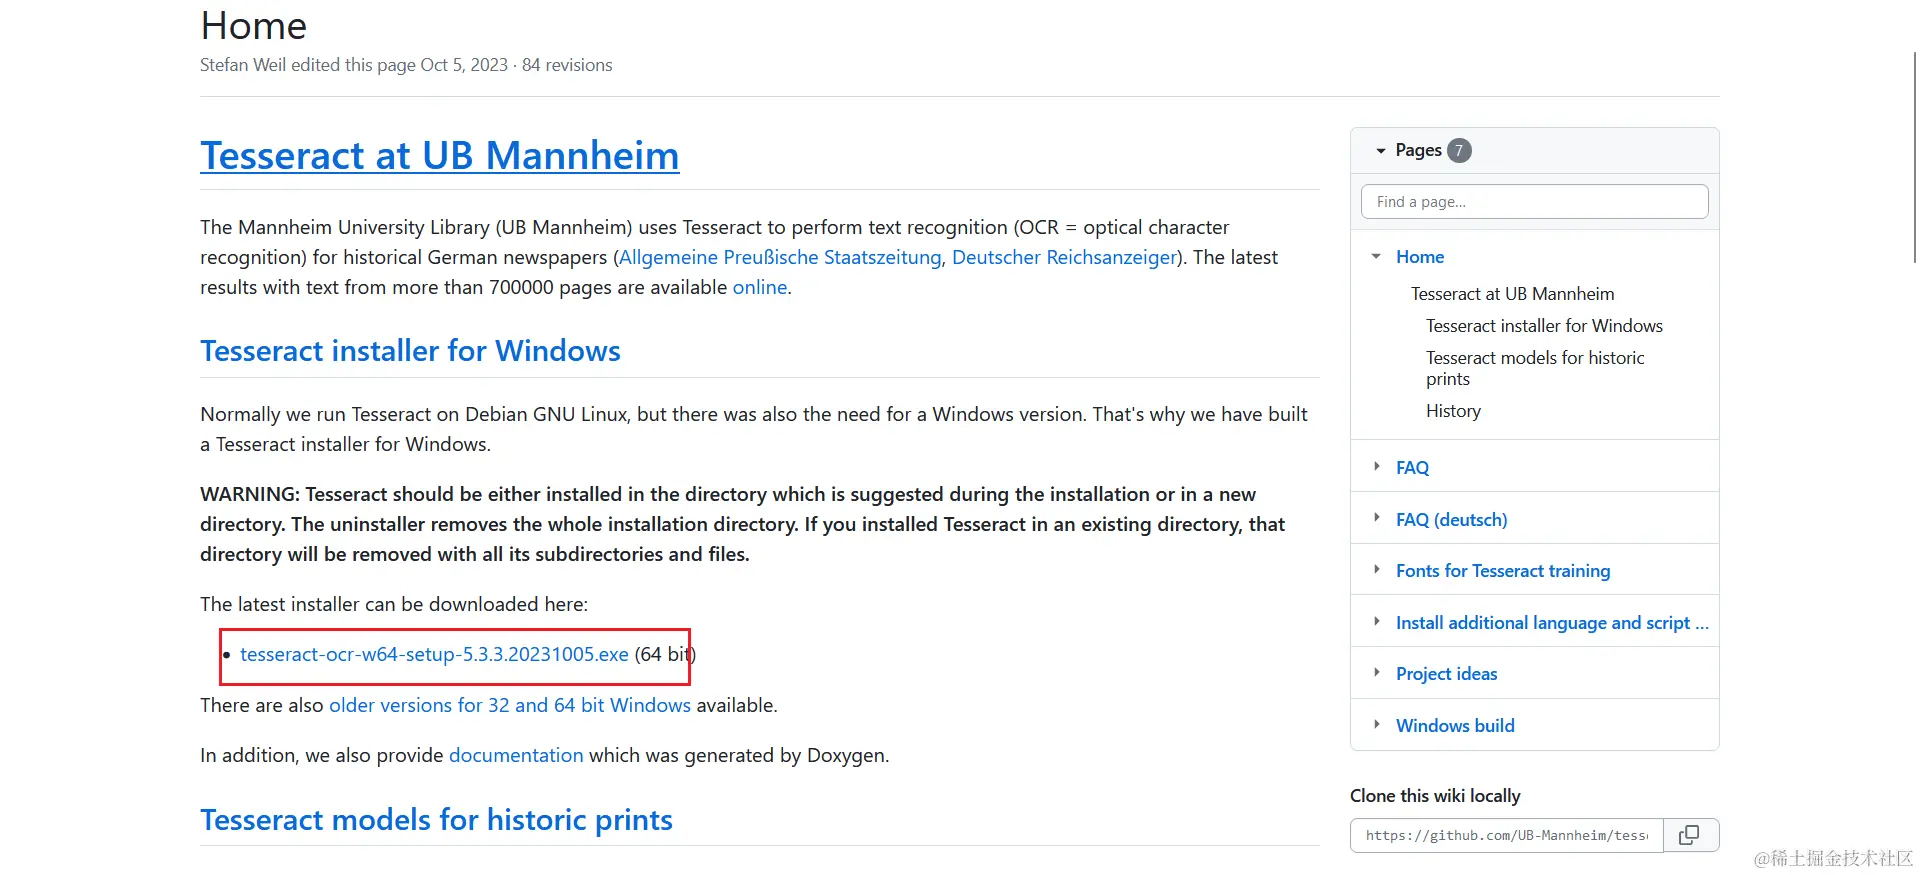
Task: Expand the Windows build entry
Action: [x=1376, y=725]
